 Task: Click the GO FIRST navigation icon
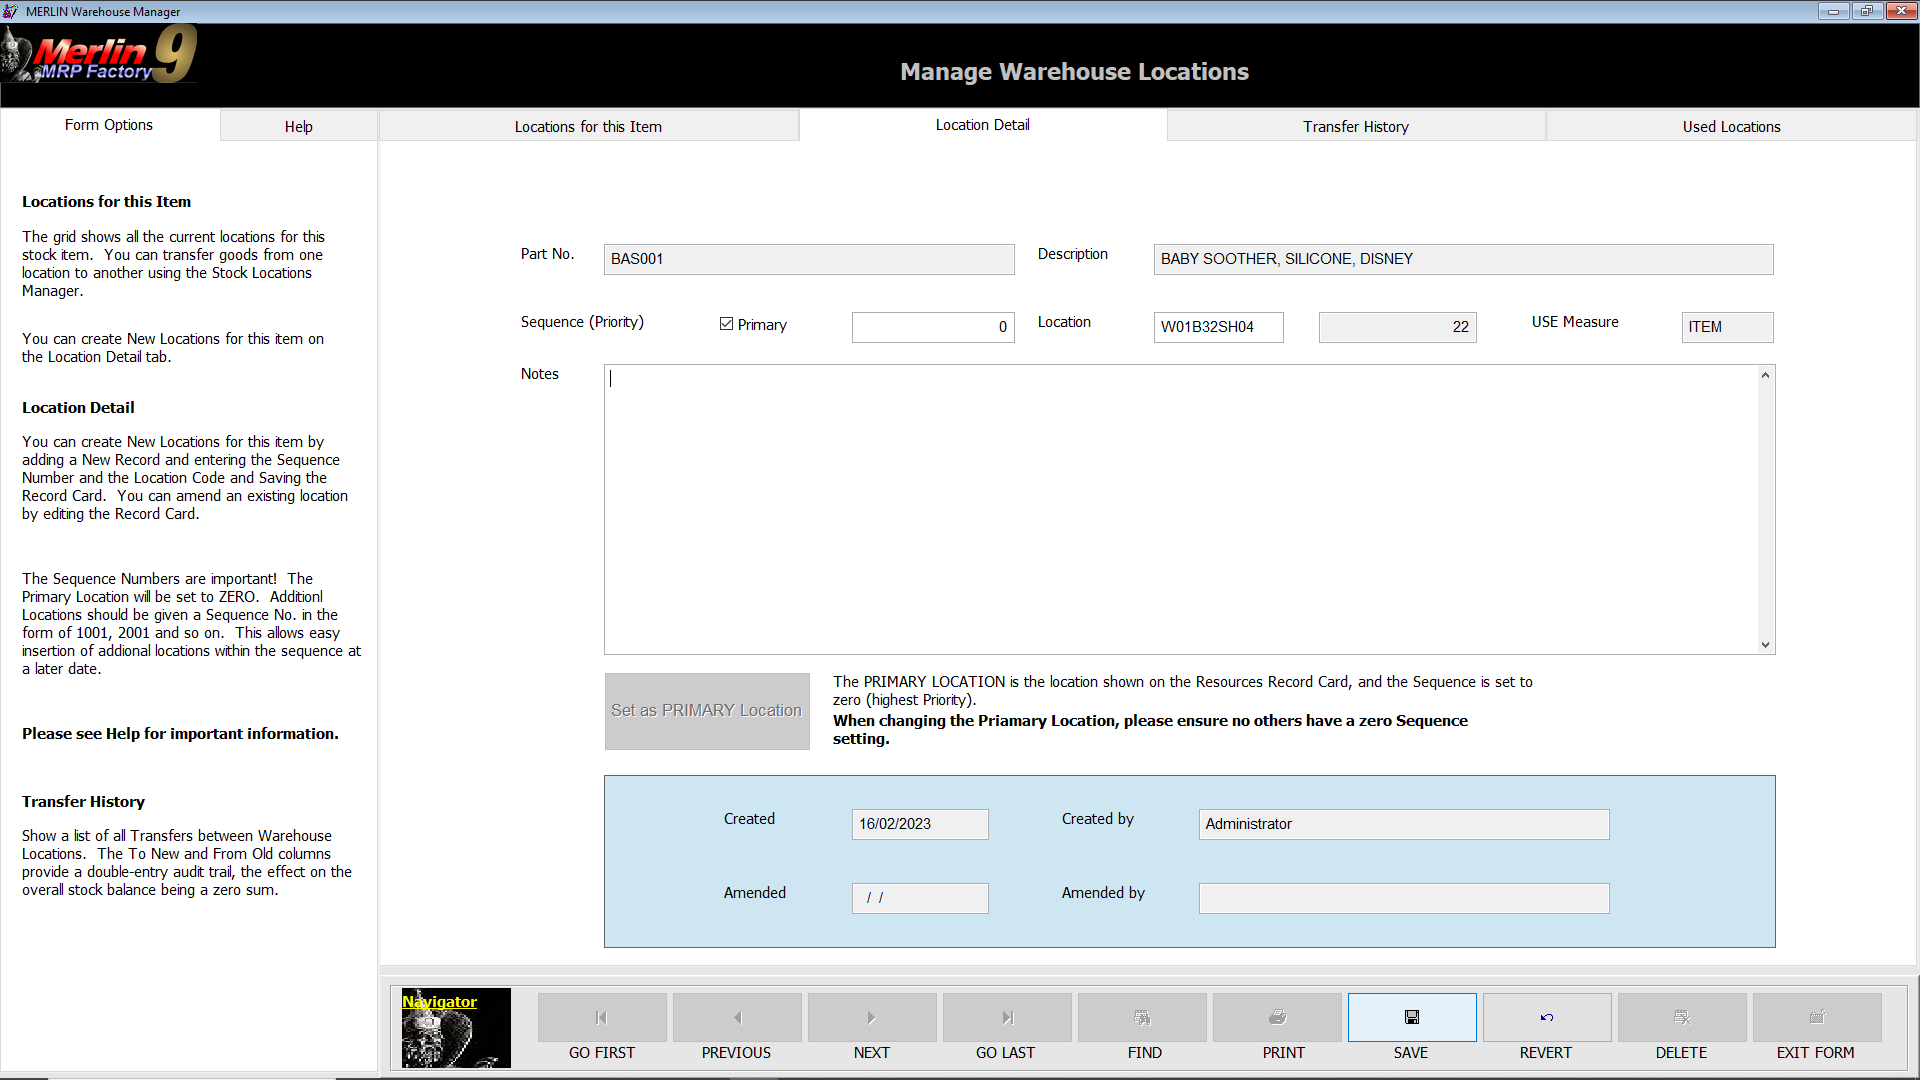click(x=601, y=1017)
